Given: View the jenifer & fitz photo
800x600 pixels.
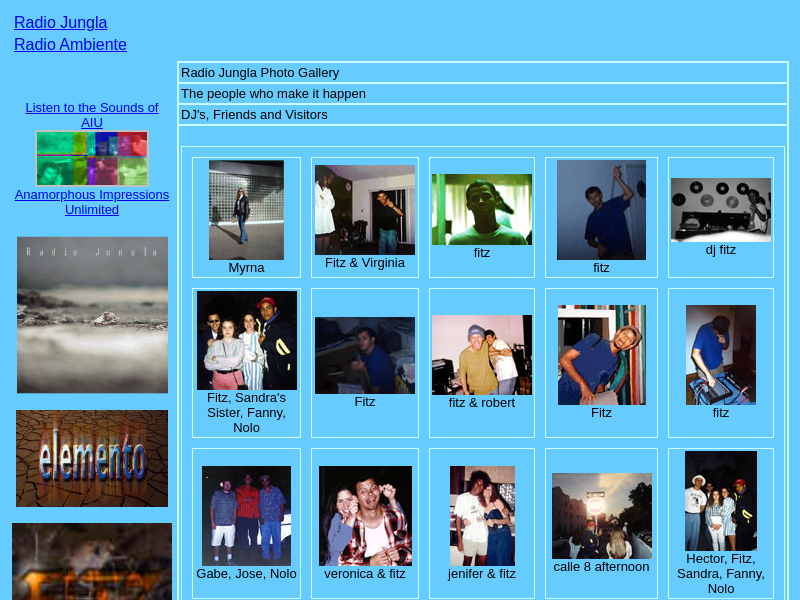Looking at the screenshot, I should (482, 516).
